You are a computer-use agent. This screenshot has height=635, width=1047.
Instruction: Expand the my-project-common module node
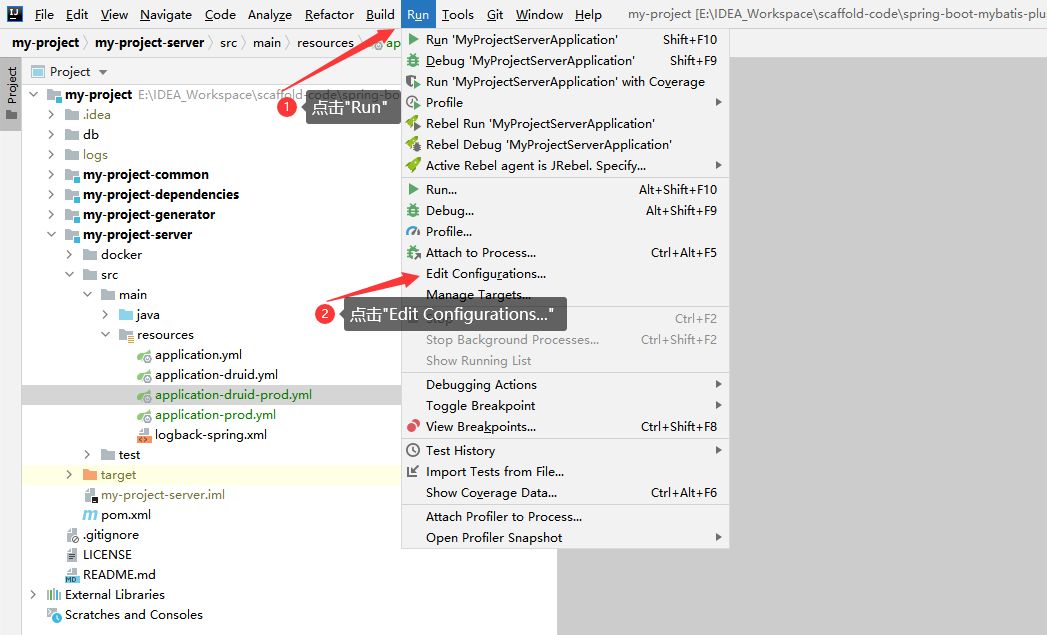[52, 175]
